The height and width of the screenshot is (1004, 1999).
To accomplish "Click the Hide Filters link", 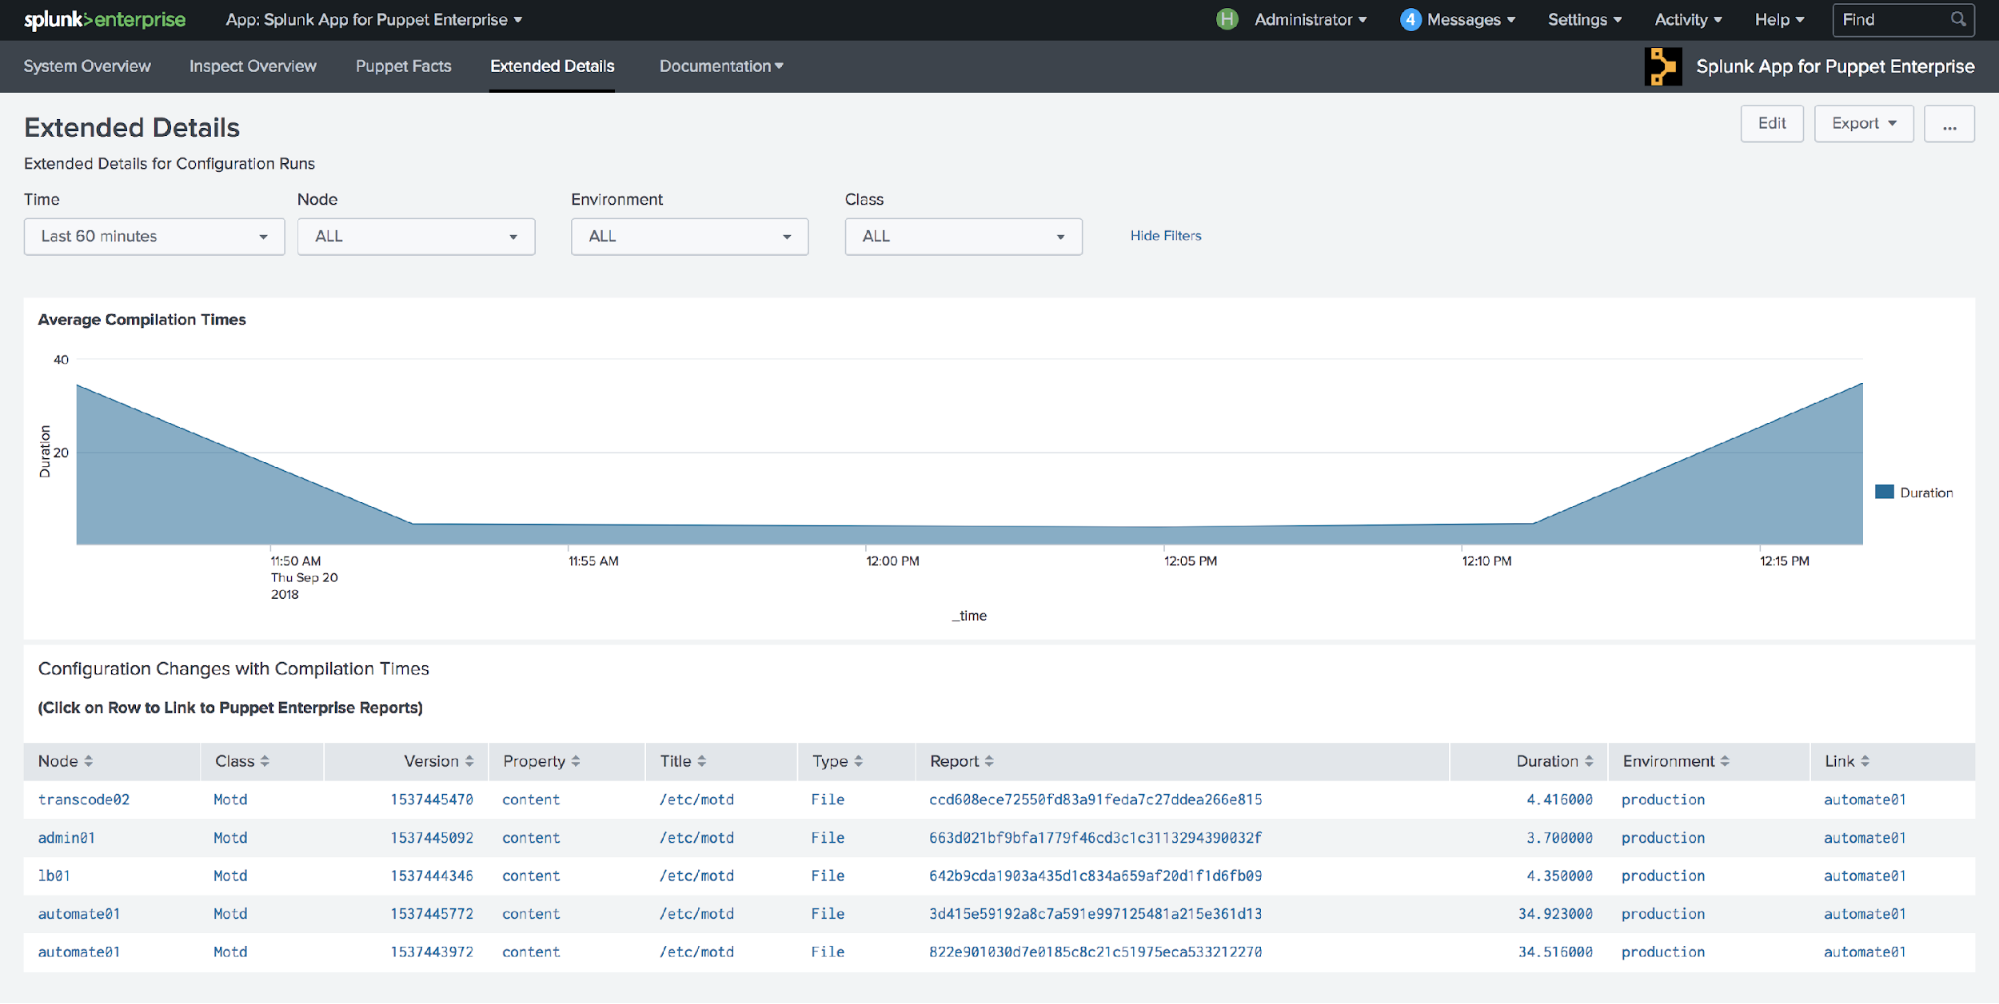I will (x=1165, y=236).
